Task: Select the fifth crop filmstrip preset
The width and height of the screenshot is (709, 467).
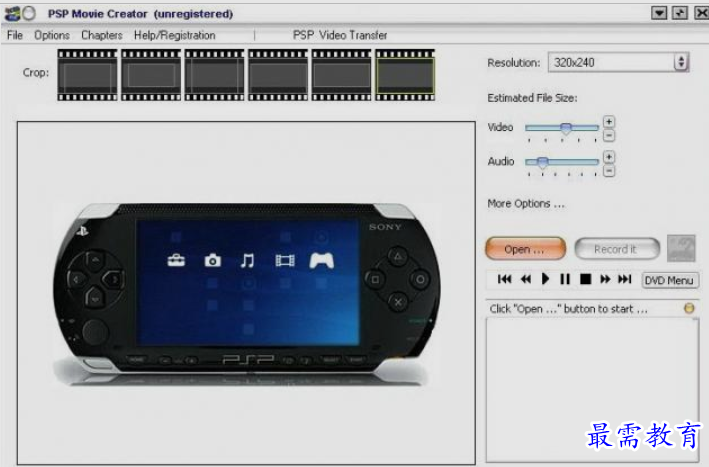Action: click(x=341, y=75)
